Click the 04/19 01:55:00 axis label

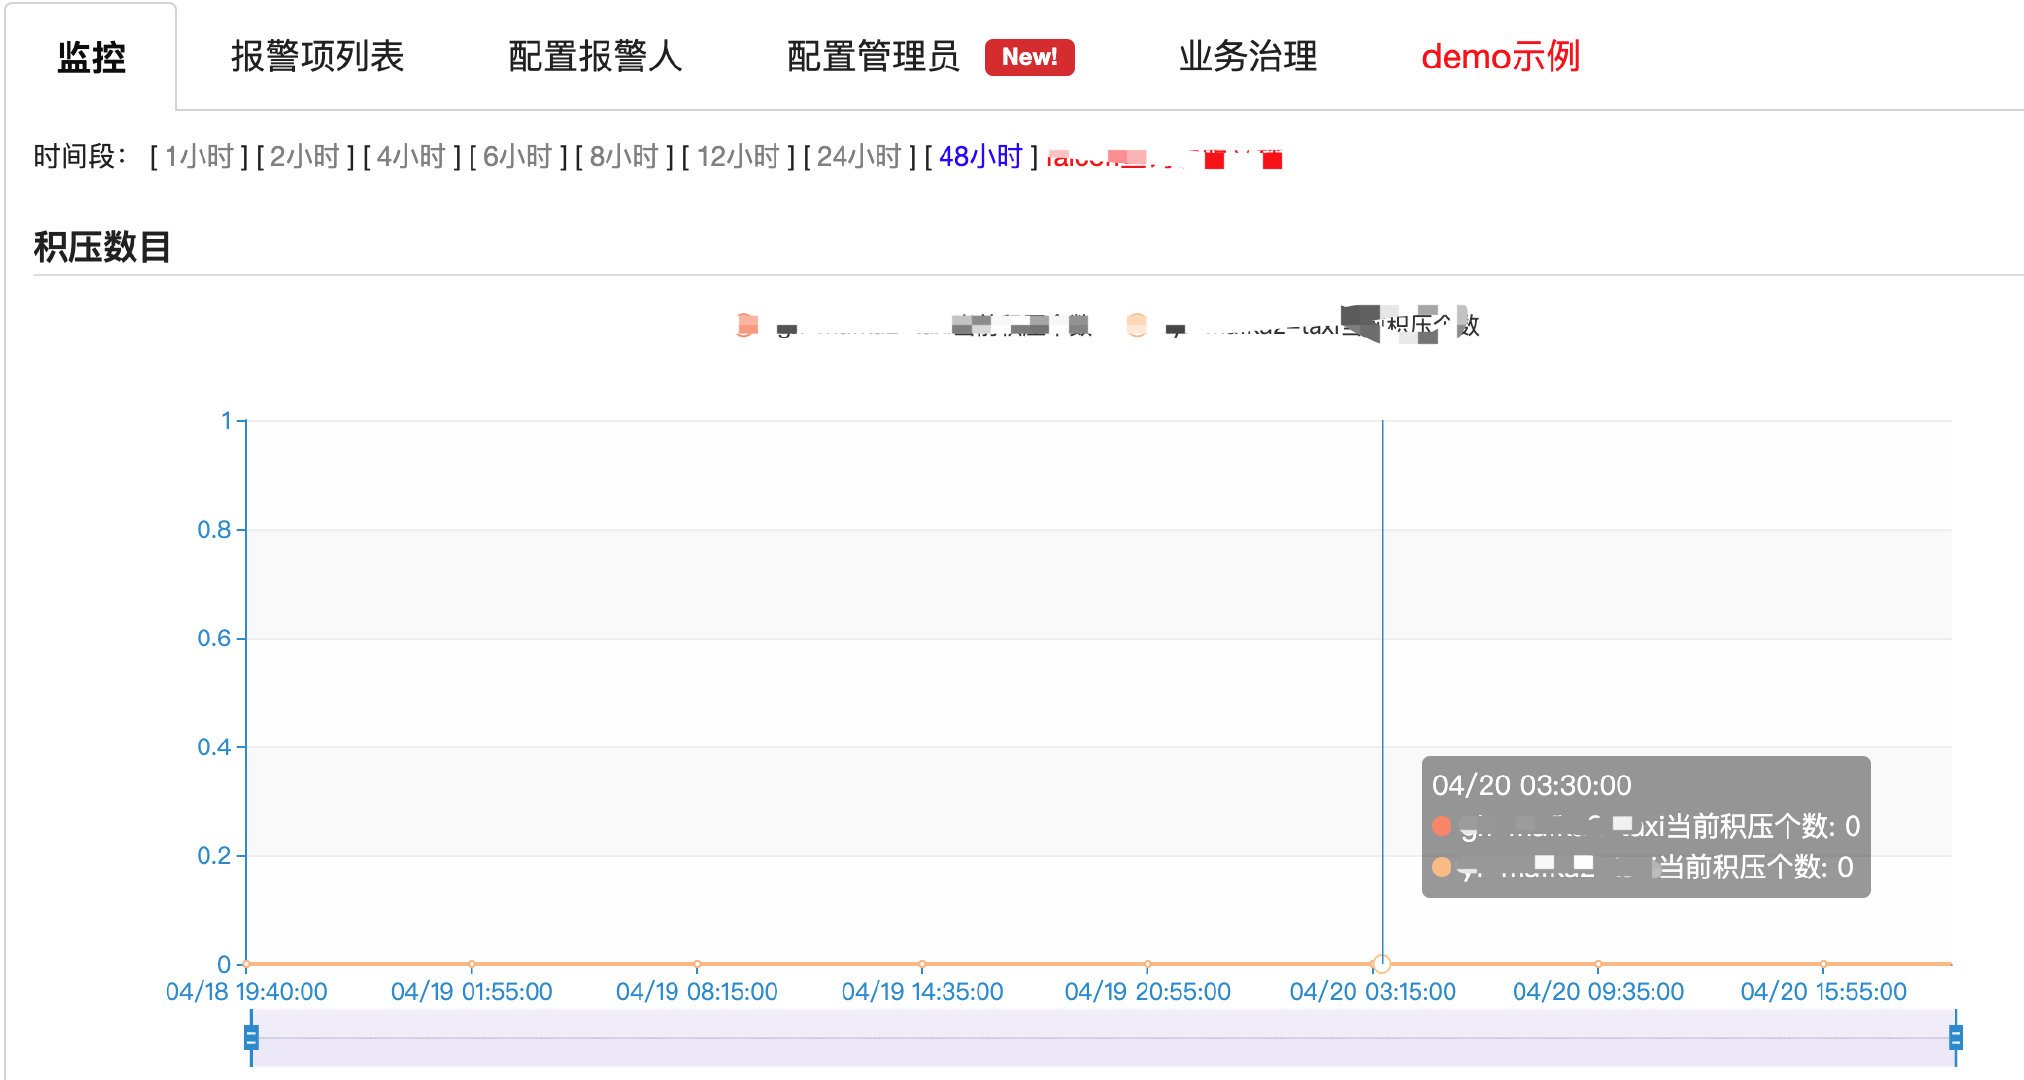pos(471,992)
